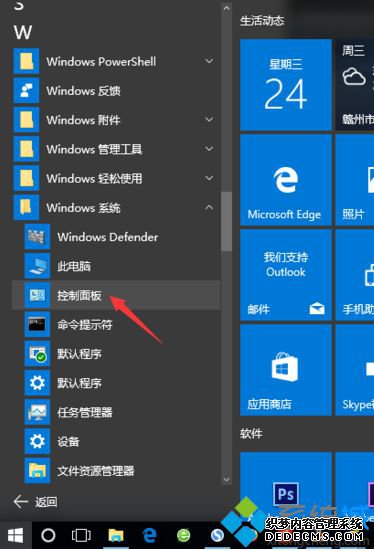
Task: Expand the Windows 管理工具 folder chevron
Action: [209, 149]
